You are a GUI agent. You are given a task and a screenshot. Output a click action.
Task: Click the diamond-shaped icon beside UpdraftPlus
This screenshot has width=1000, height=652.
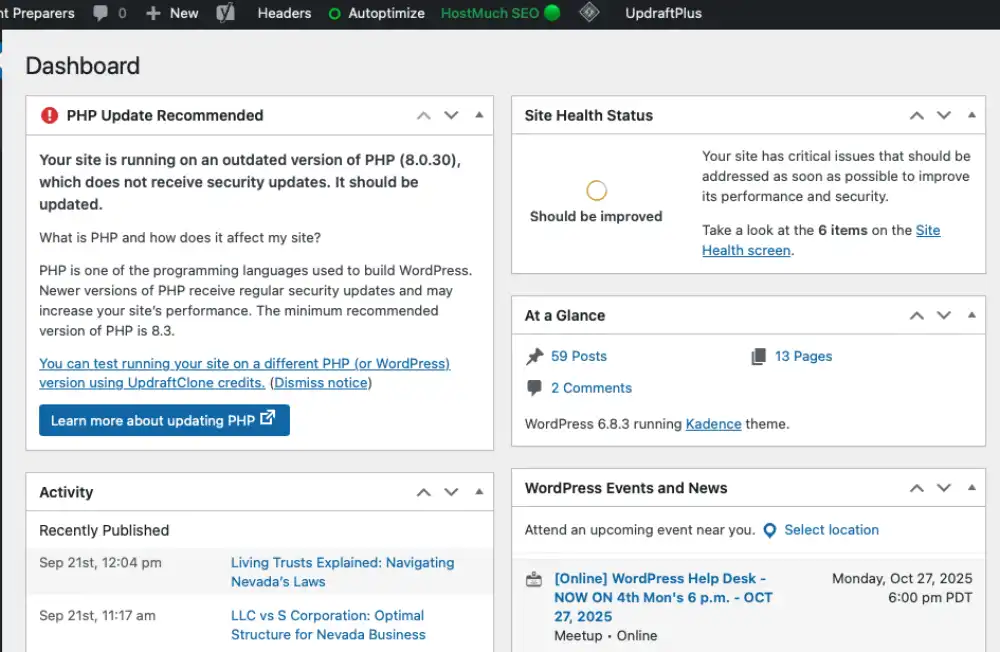589,13
